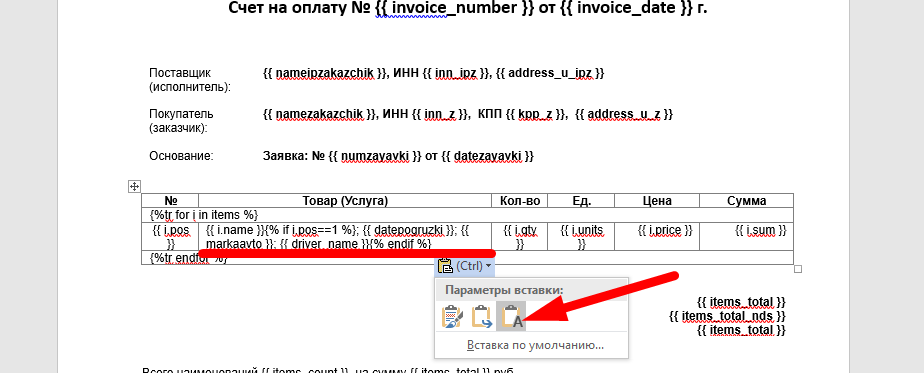This screenshot has height=373, width=924.
Task: Choose Keep Text Only paste option
Action: 511,316
